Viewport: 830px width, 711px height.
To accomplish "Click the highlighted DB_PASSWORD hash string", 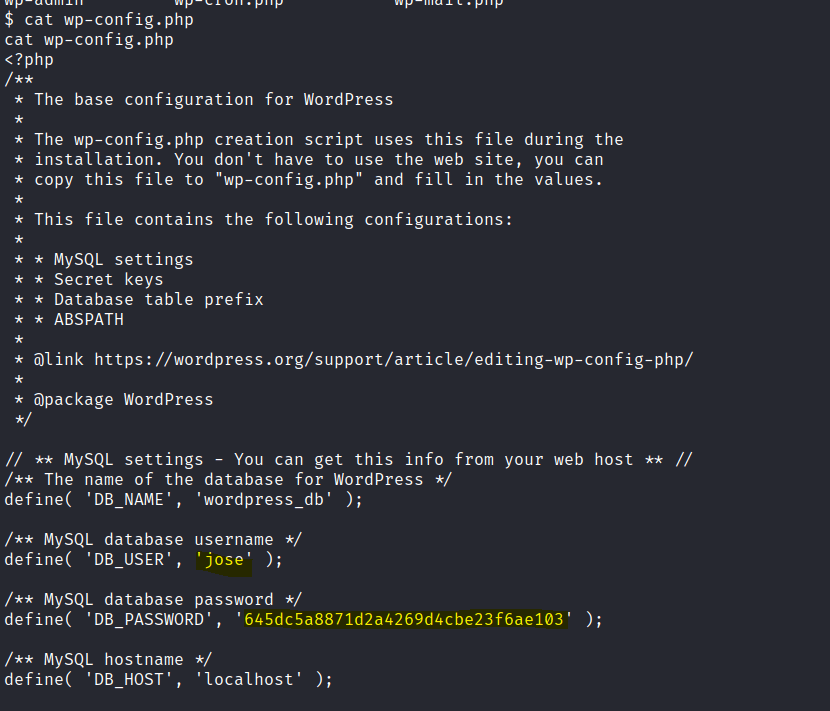I will 405,619.
